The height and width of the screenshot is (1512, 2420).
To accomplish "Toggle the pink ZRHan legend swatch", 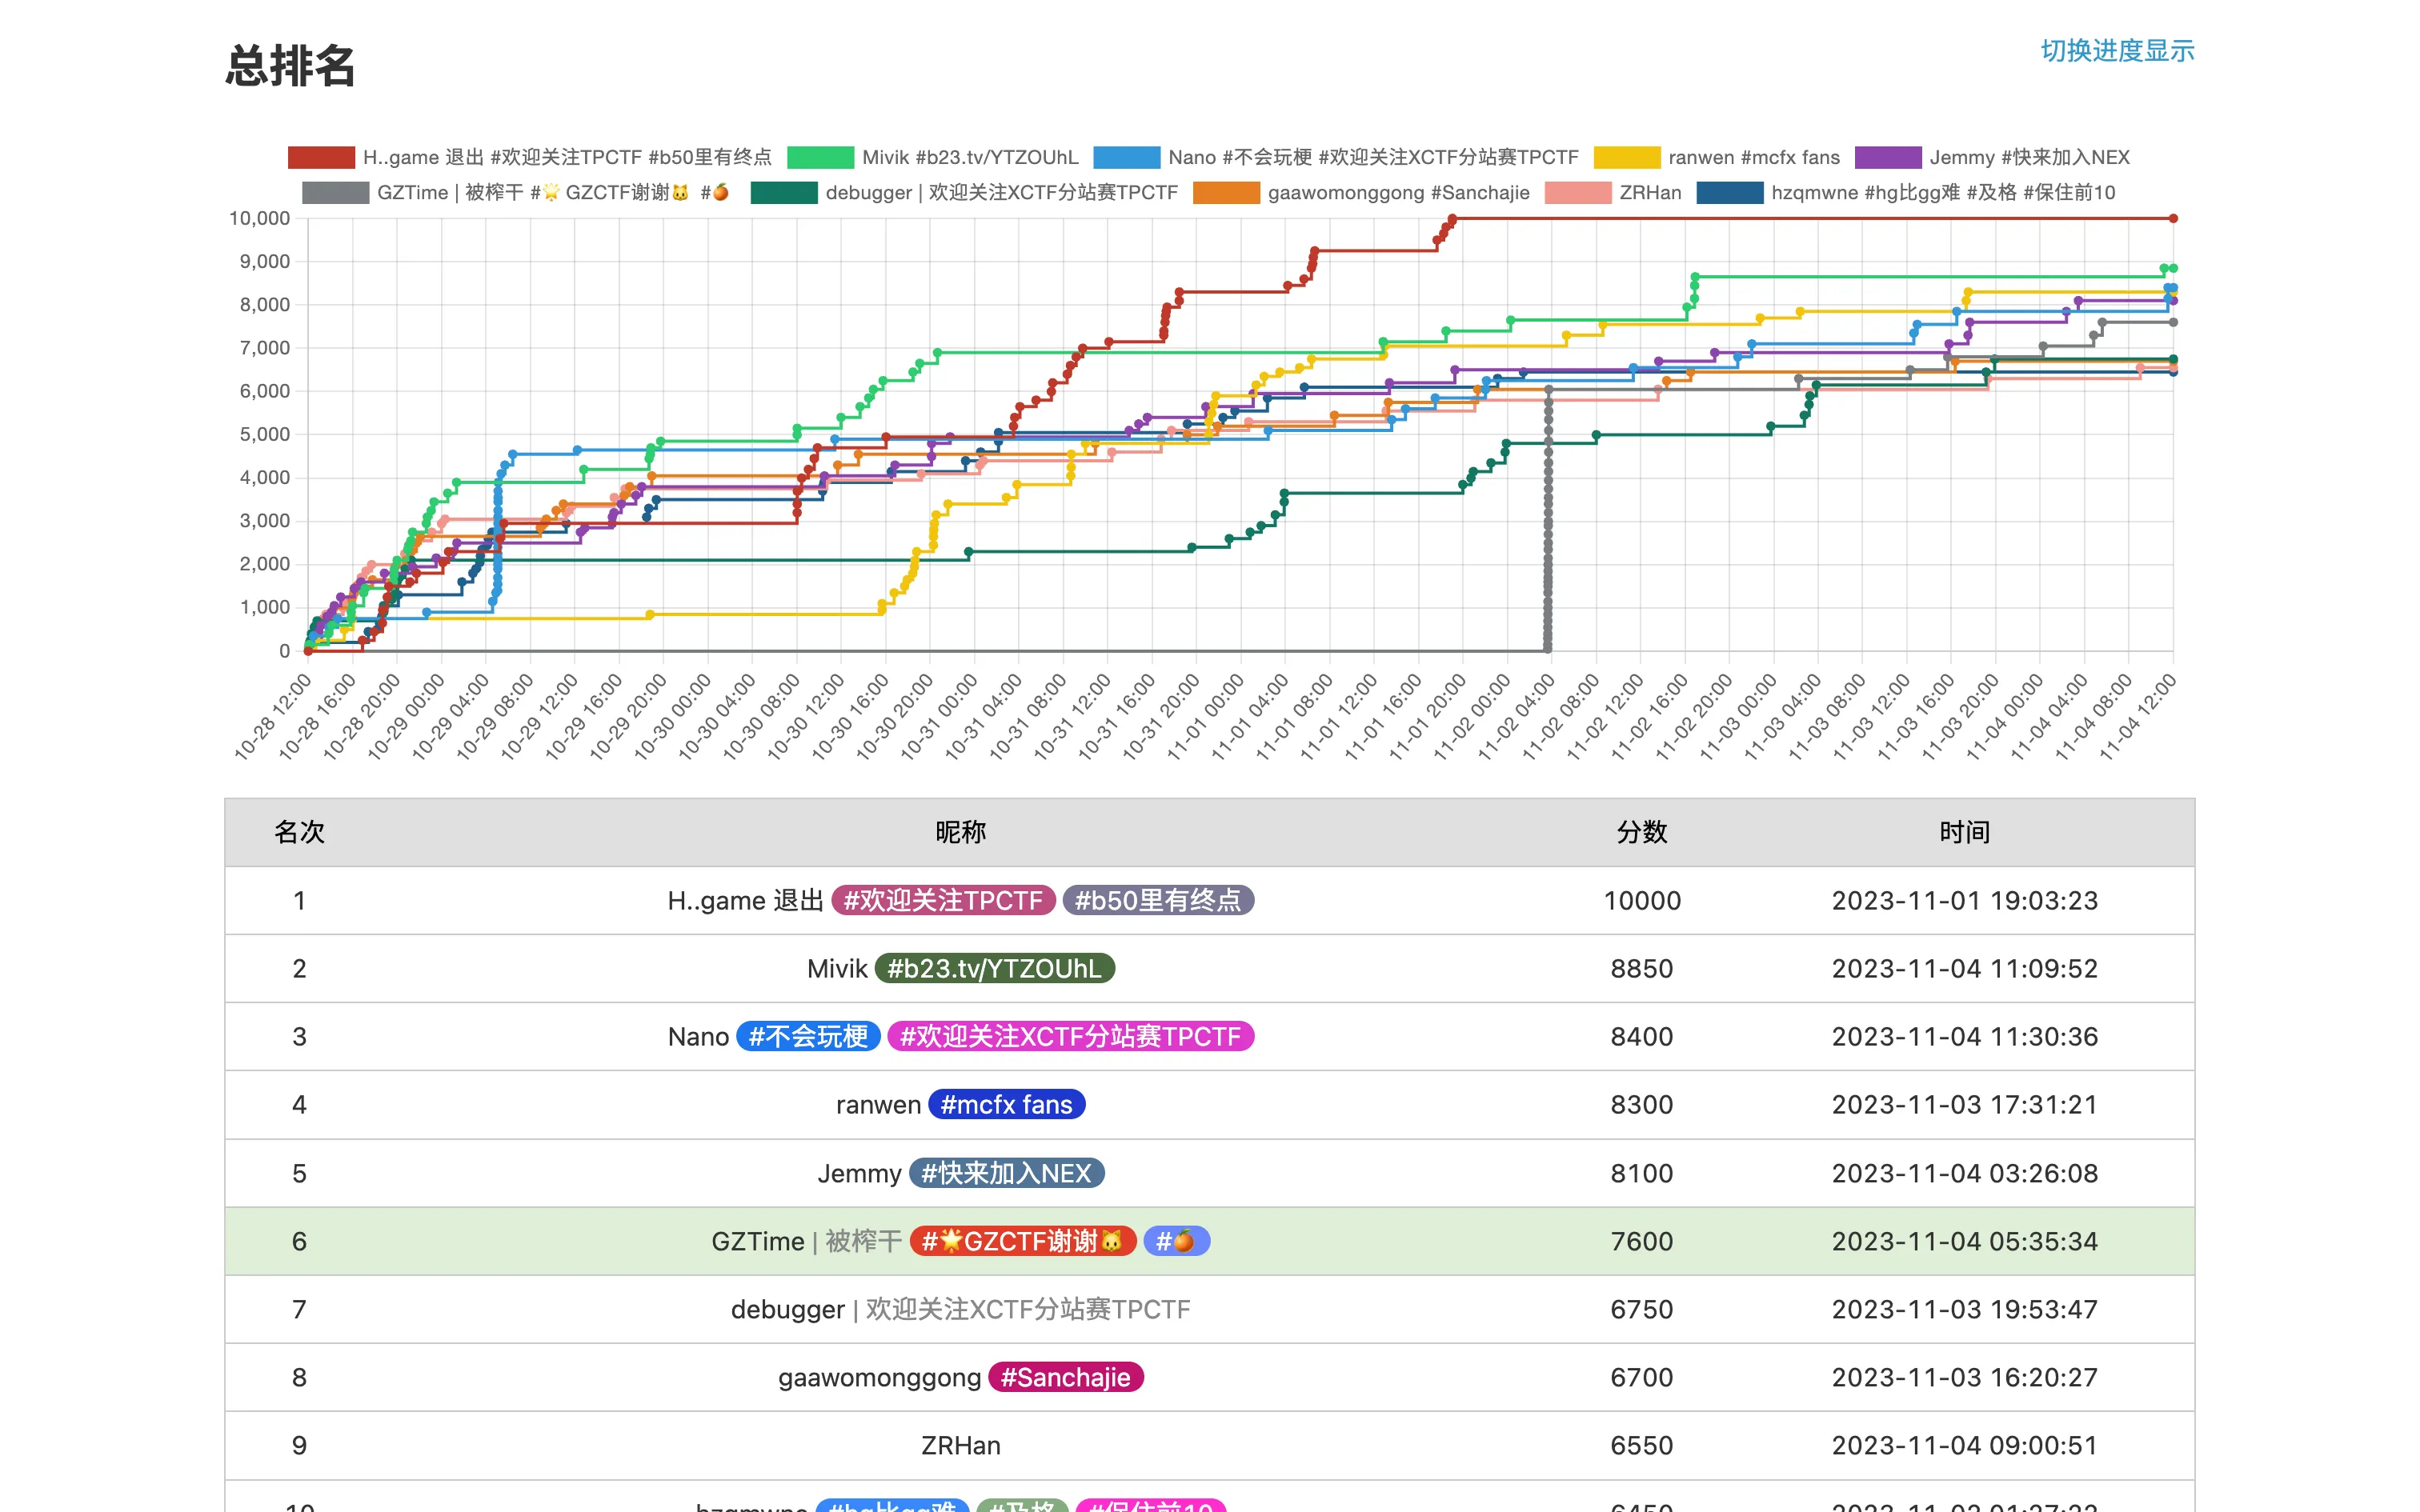I will click(1577, 192).
